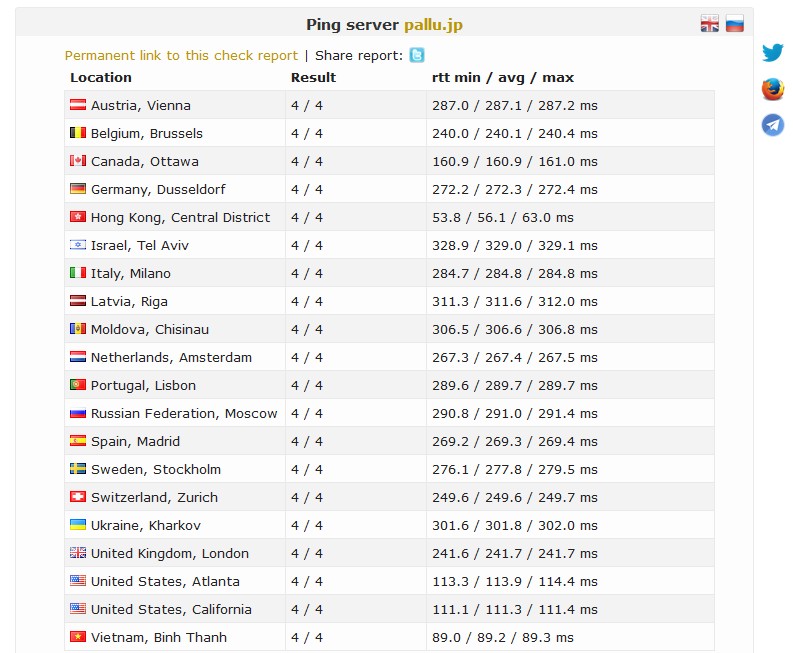The image size is (793, 653).
Task: Click the Telegram icon in right sidebar
Action: click(772, 124)
